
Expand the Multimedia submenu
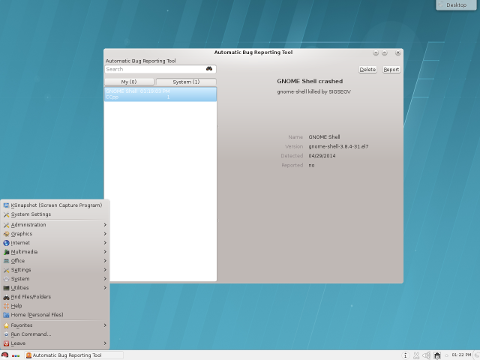56,252
